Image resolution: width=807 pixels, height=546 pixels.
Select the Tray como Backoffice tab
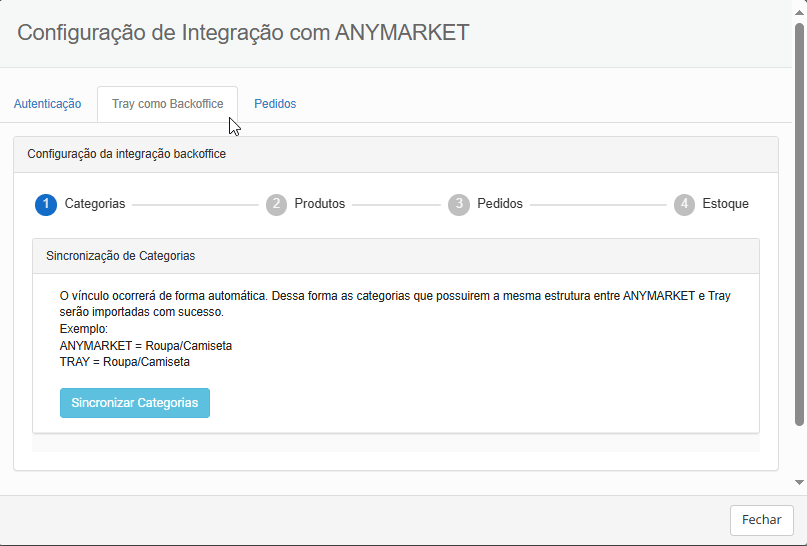coord(168,104)
